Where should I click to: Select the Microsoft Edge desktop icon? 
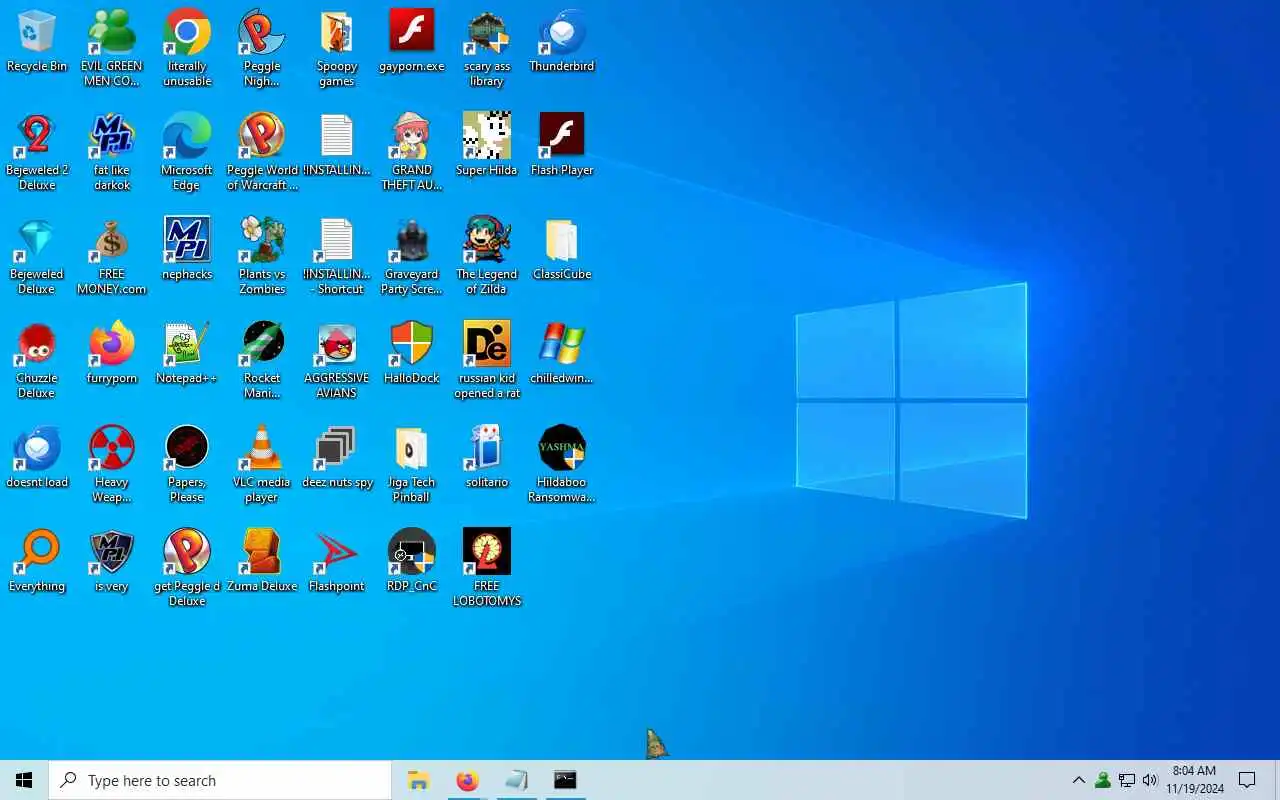click(187, 152)
